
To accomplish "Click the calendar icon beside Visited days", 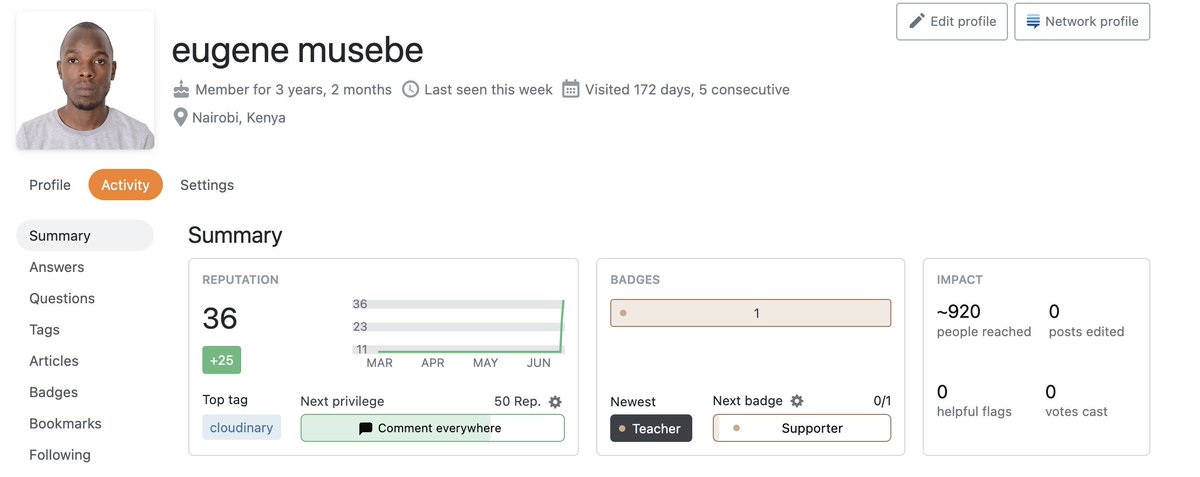I will coord(571,89).
